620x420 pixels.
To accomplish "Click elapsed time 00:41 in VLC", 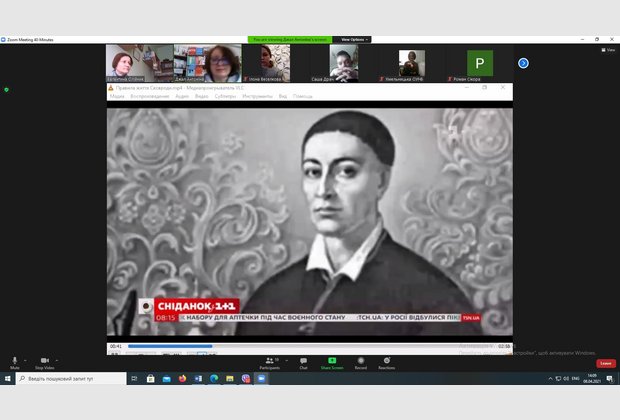I will click(116, 346).
